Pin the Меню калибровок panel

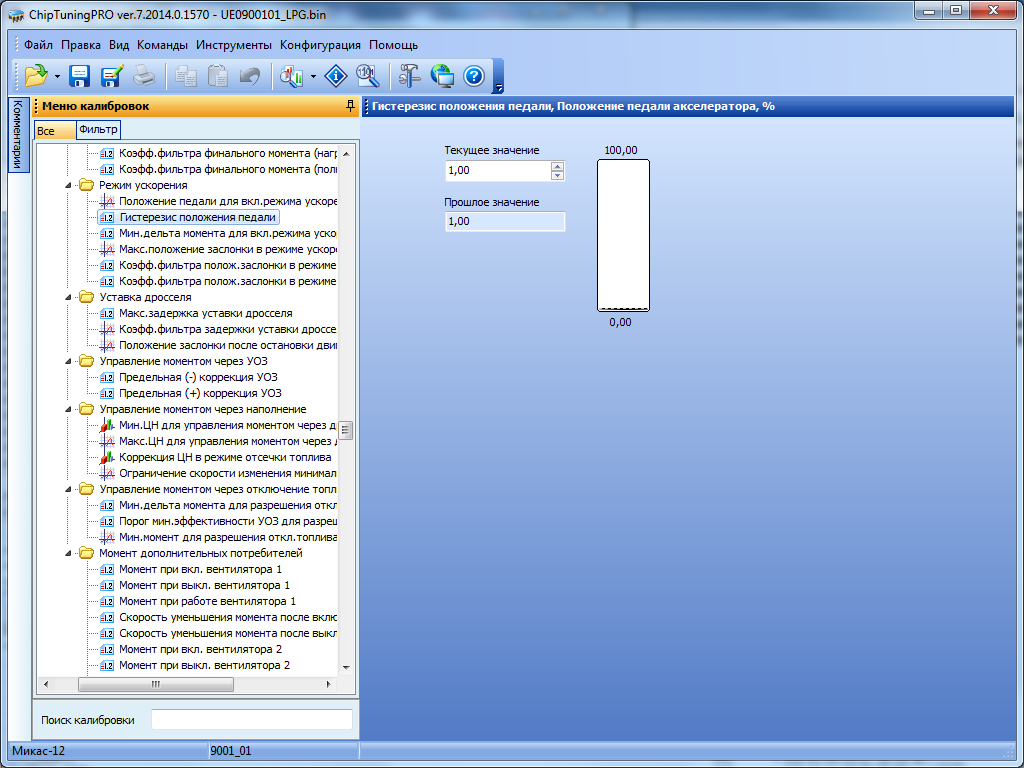coord(349,106)
